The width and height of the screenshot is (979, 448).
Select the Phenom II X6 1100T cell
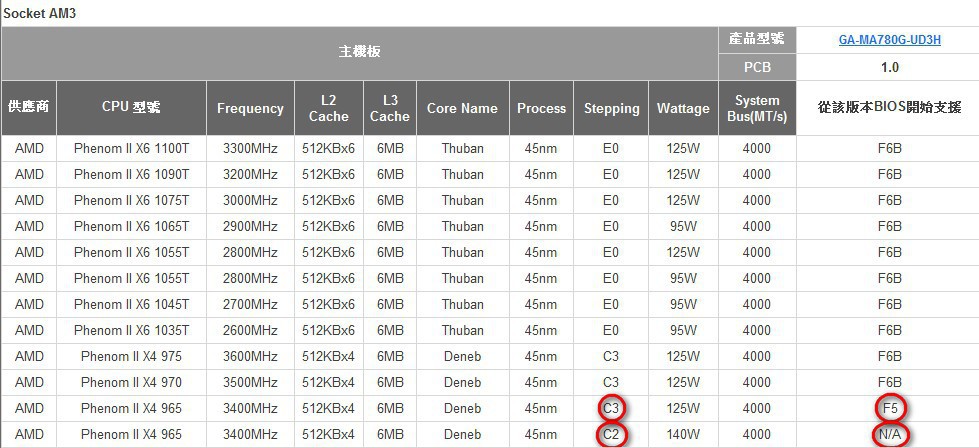coord(131,149)
